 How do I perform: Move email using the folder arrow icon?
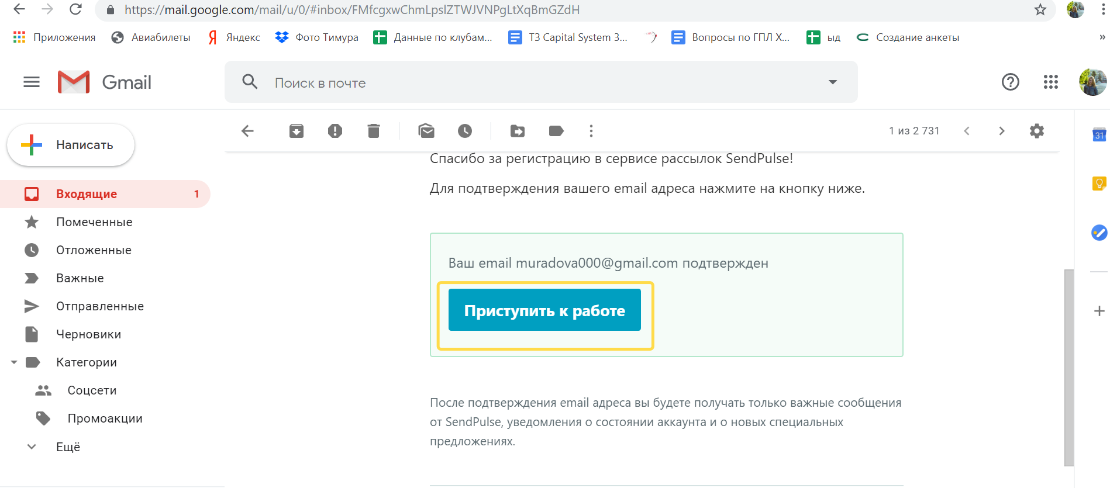coord(518,131)
